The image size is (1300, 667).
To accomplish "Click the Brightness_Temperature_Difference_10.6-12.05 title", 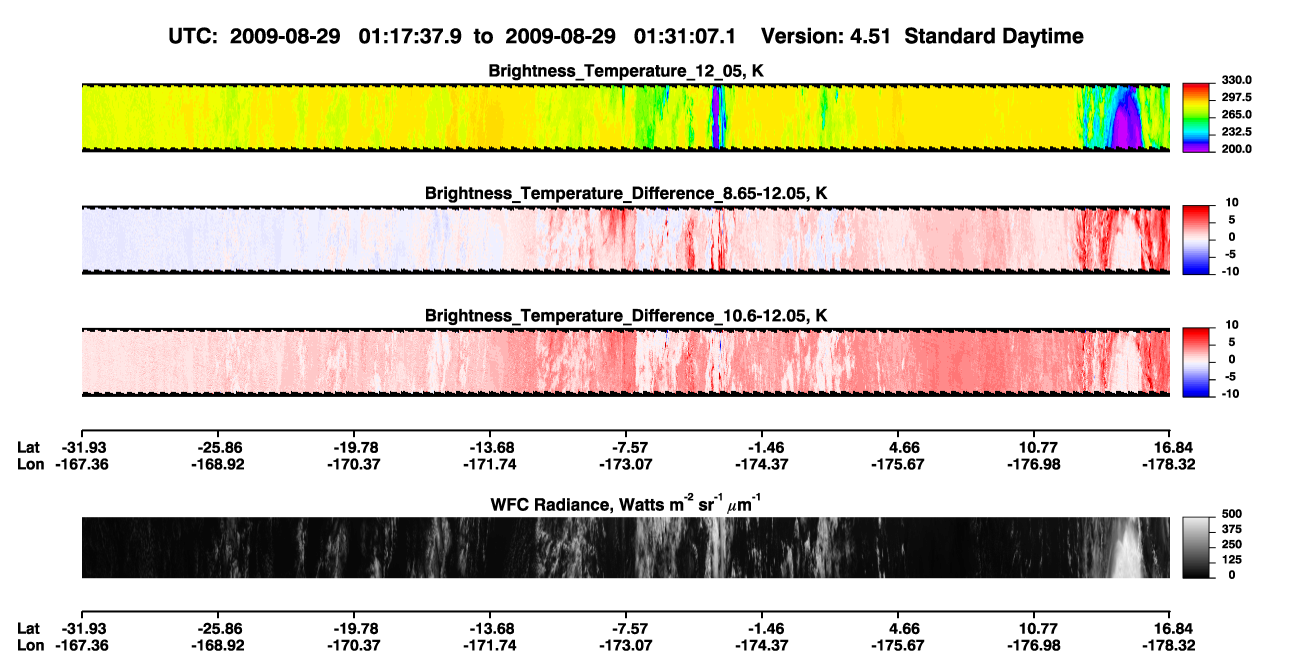I will point(626,316).
